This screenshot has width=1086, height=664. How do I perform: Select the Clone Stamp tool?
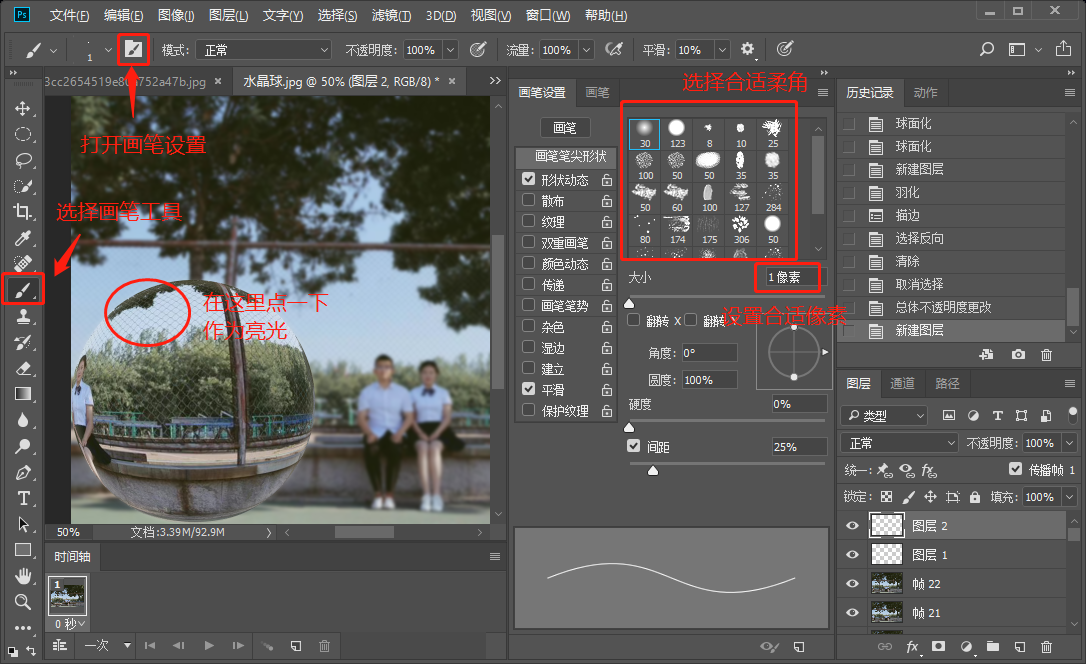click(x=23, y=316)
